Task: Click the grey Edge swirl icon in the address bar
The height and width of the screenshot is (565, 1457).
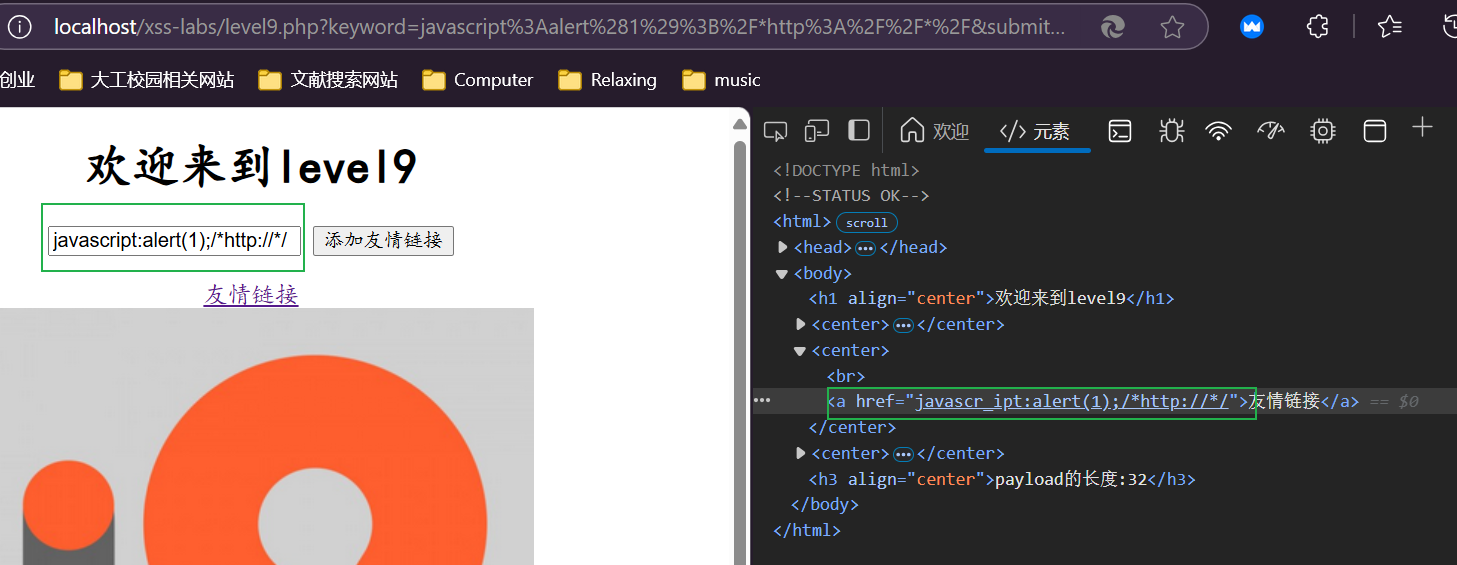Action: (x=1113, y=27)
